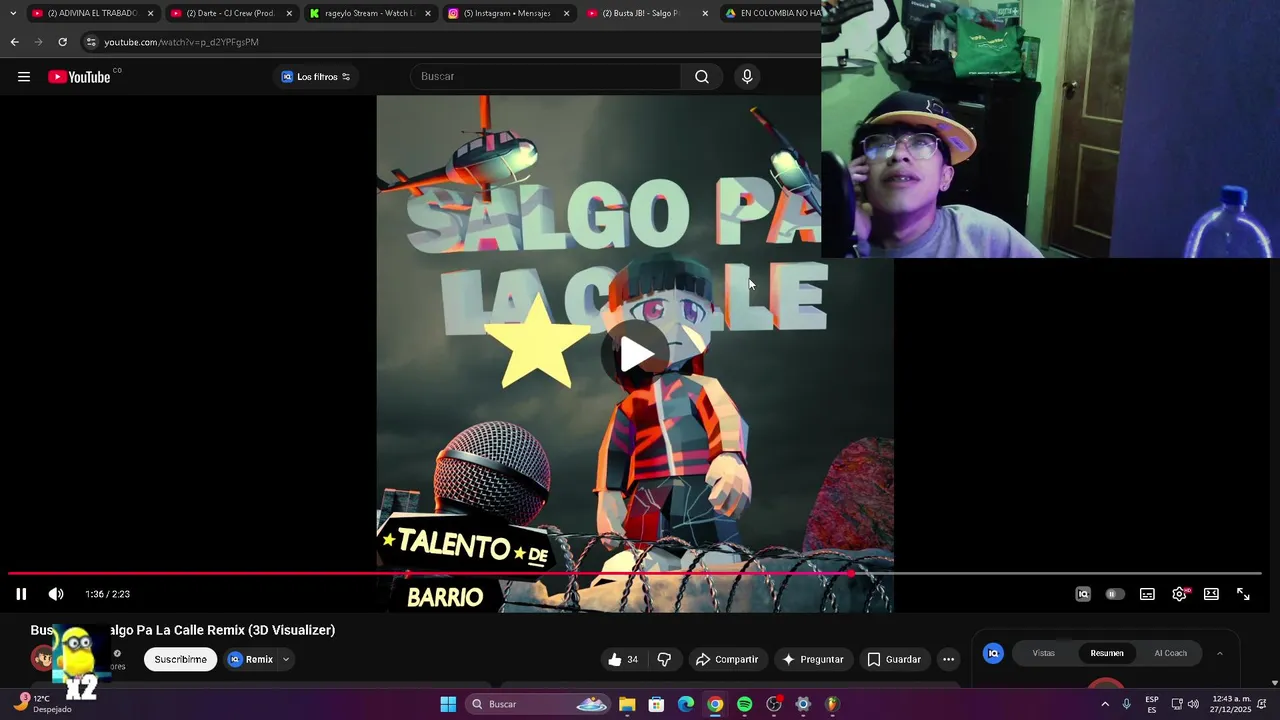Open Spotify from the taskbar

click(744, 704)
